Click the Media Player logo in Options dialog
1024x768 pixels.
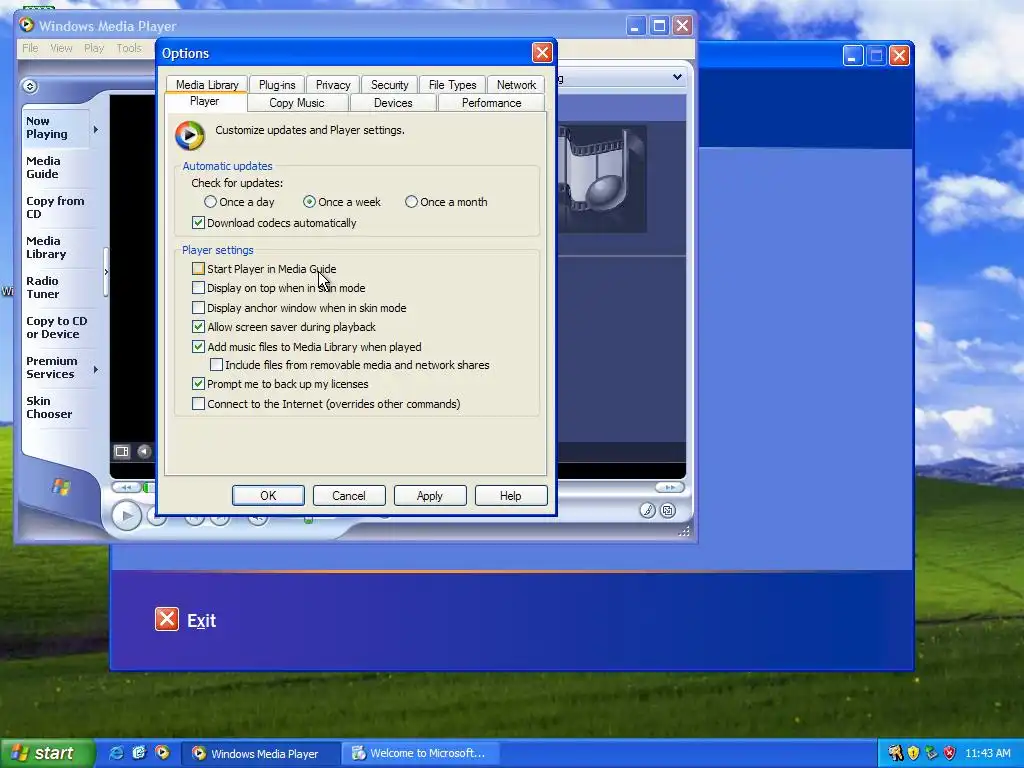pos(189,135)
